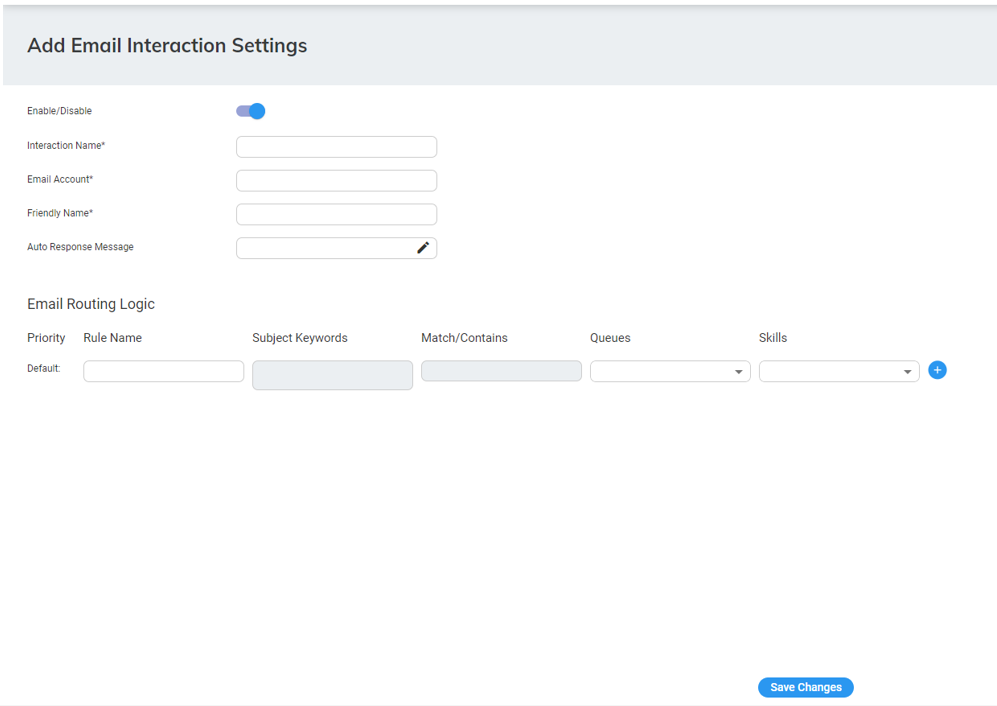
Task: Click the Skills column header
Action: 773,338
